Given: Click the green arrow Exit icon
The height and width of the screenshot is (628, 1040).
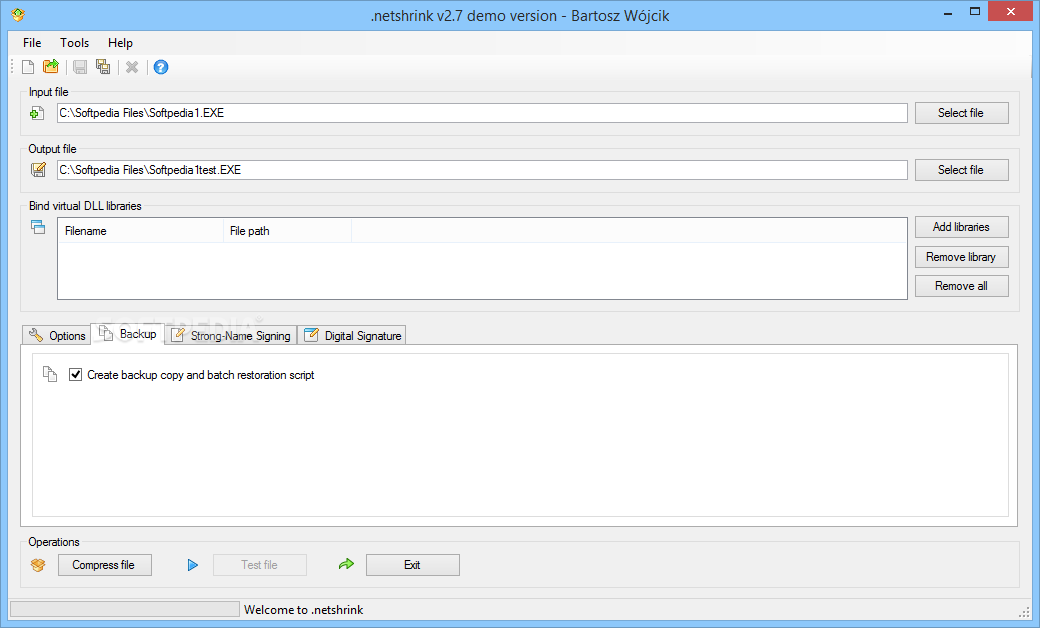Looking at the screenshot, I should pyautogui.click(x=346, y=564).
